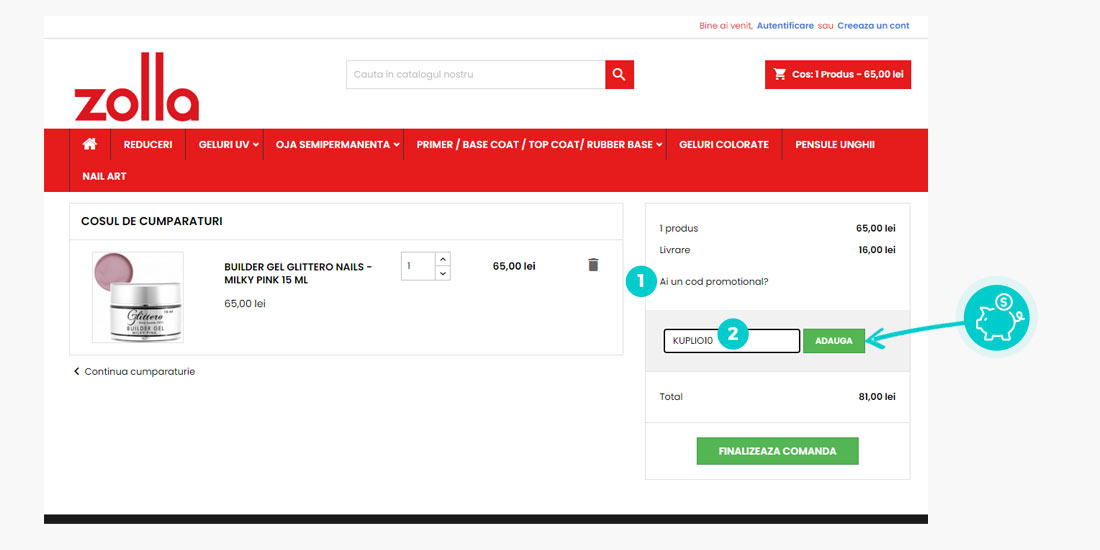Open the Builder Gel product thumbnail
Screen dimensions: 1100x550
tap(138, 297)
